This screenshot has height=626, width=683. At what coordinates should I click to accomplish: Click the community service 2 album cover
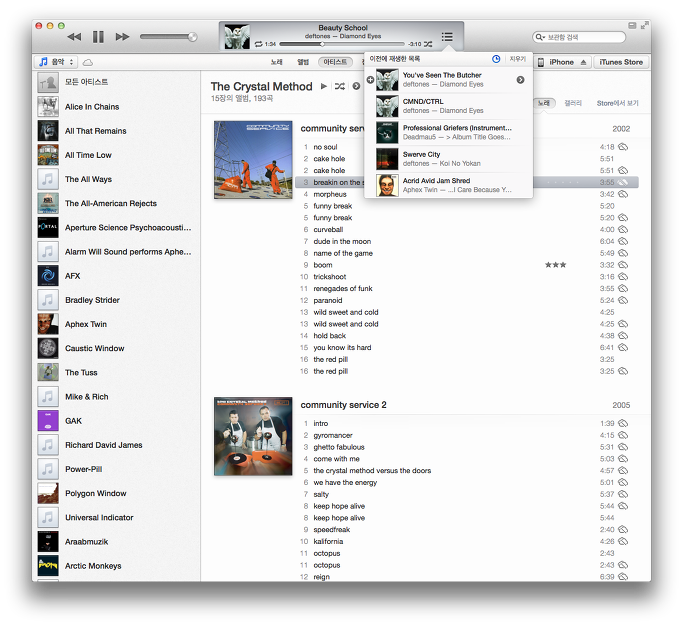[x=253, y=436]
